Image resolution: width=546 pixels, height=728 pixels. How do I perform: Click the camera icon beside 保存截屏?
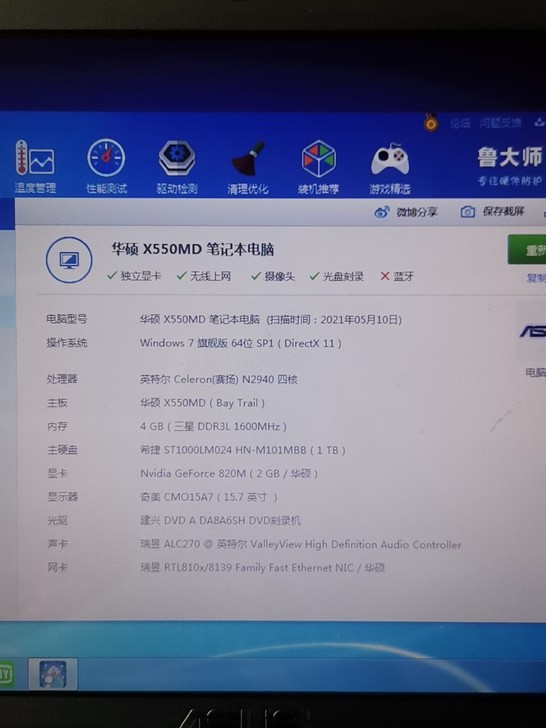468,212
